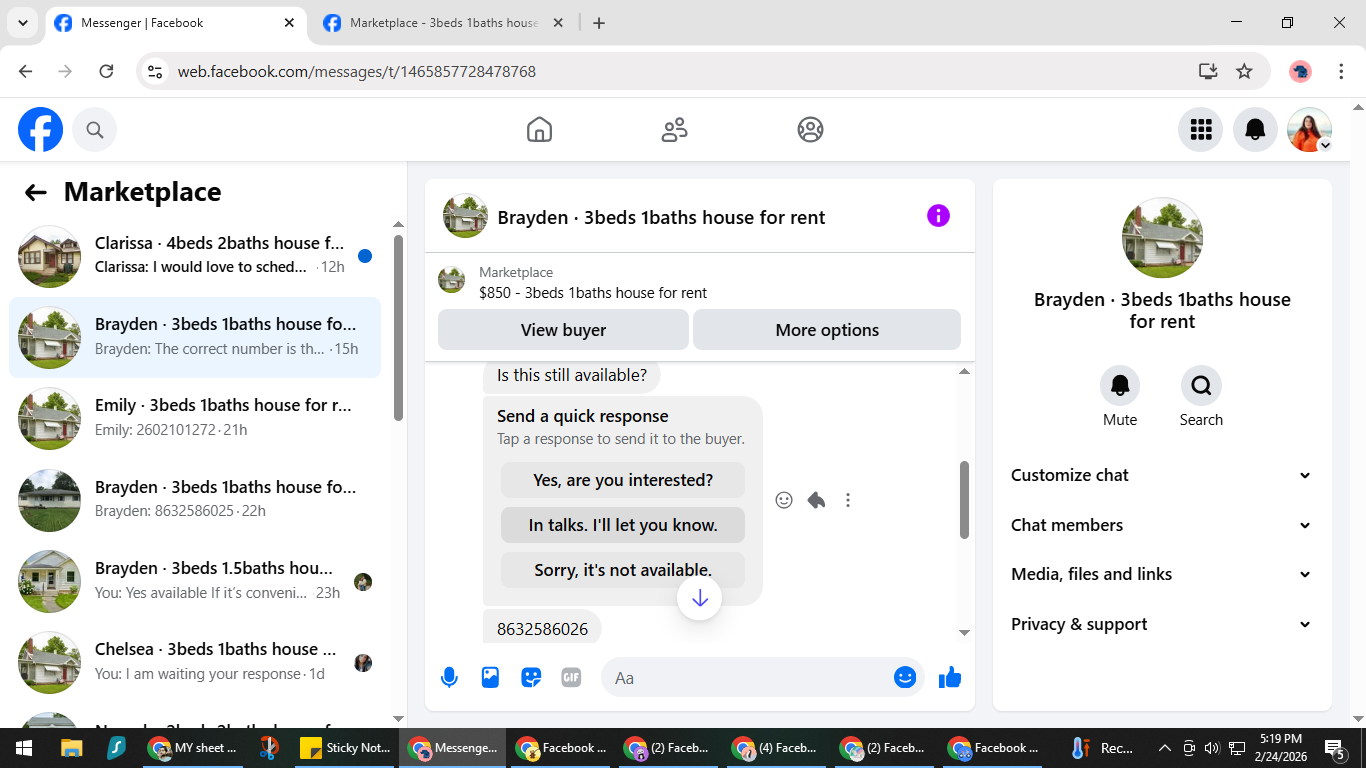Screen dimensions: 1366x768
Task: Click the conversation list scrollbar
Action: pyautogui.click(x=398, y=328)
